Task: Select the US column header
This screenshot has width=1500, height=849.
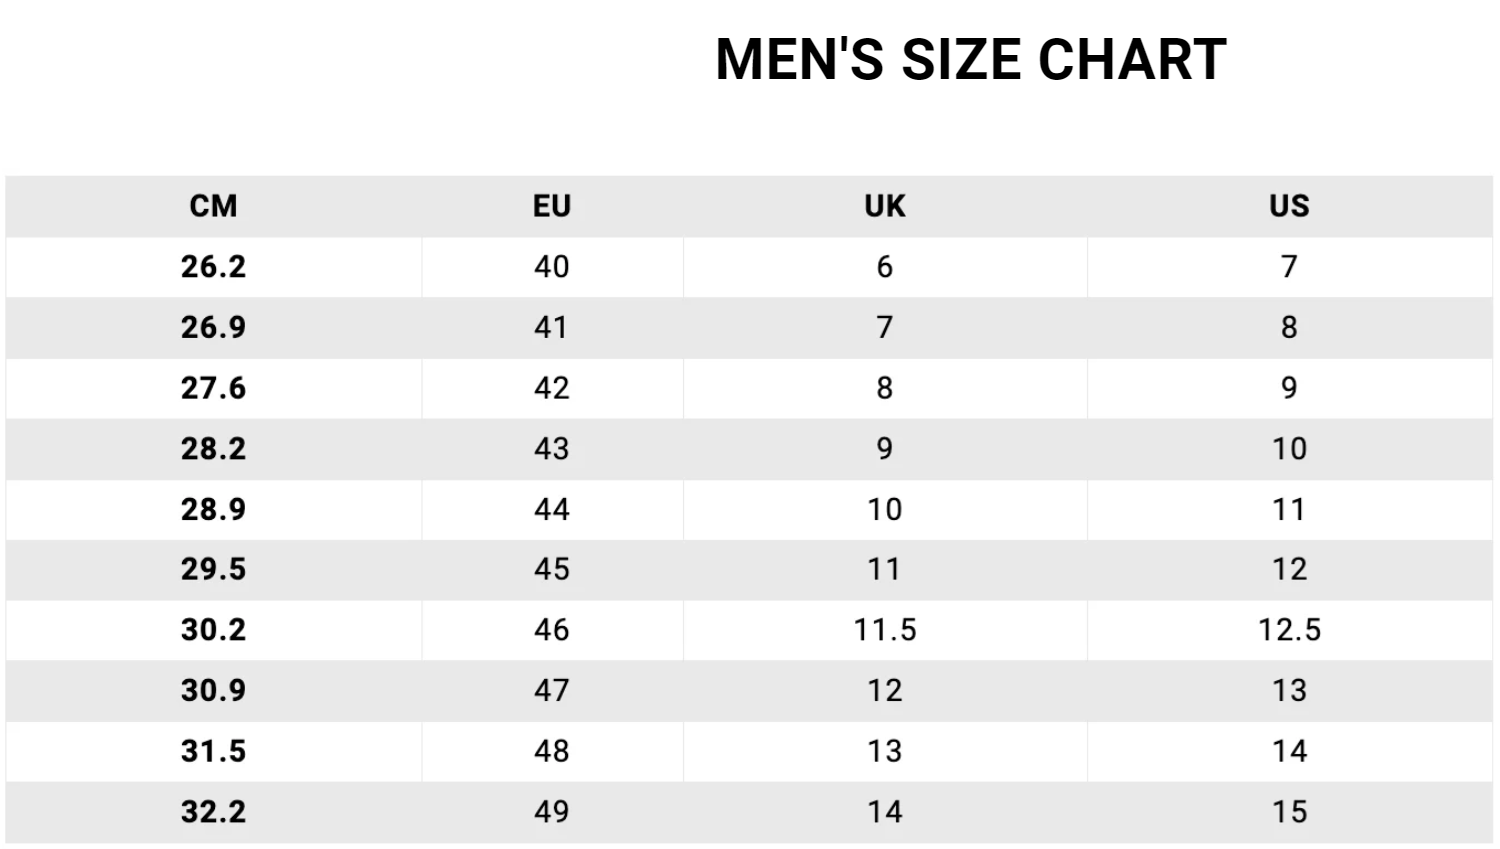Action: (x=1289, y=206)
